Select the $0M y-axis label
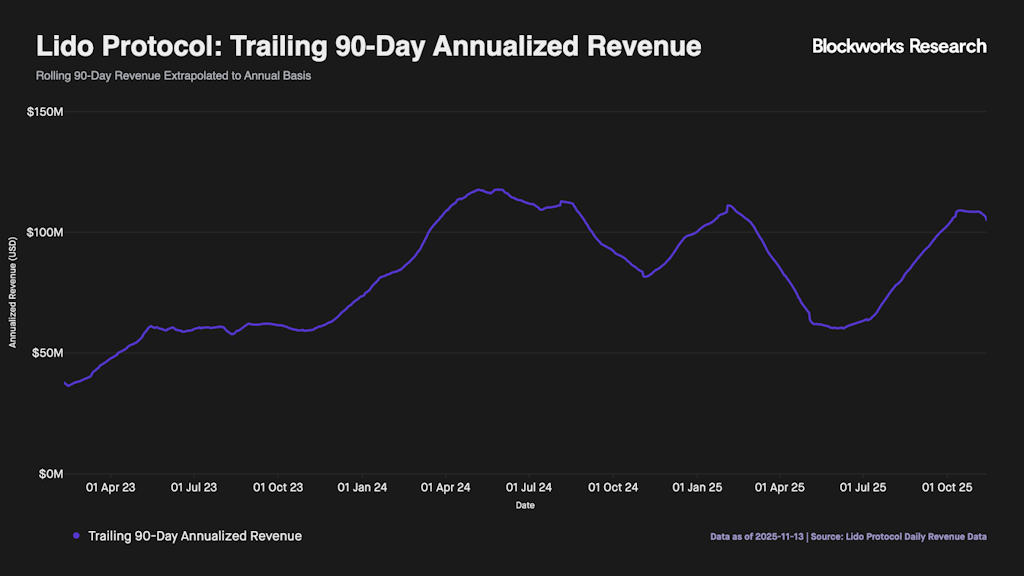Image resolution: width=1024 pixels, height=576 pixels. coord(50,474)
